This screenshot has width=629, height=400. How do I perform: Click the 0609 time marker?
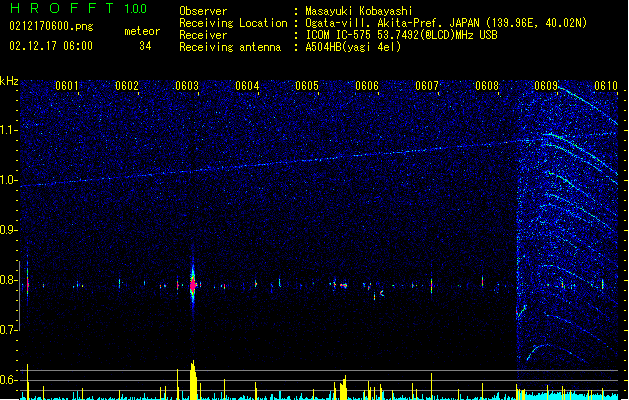click(546, 86)
